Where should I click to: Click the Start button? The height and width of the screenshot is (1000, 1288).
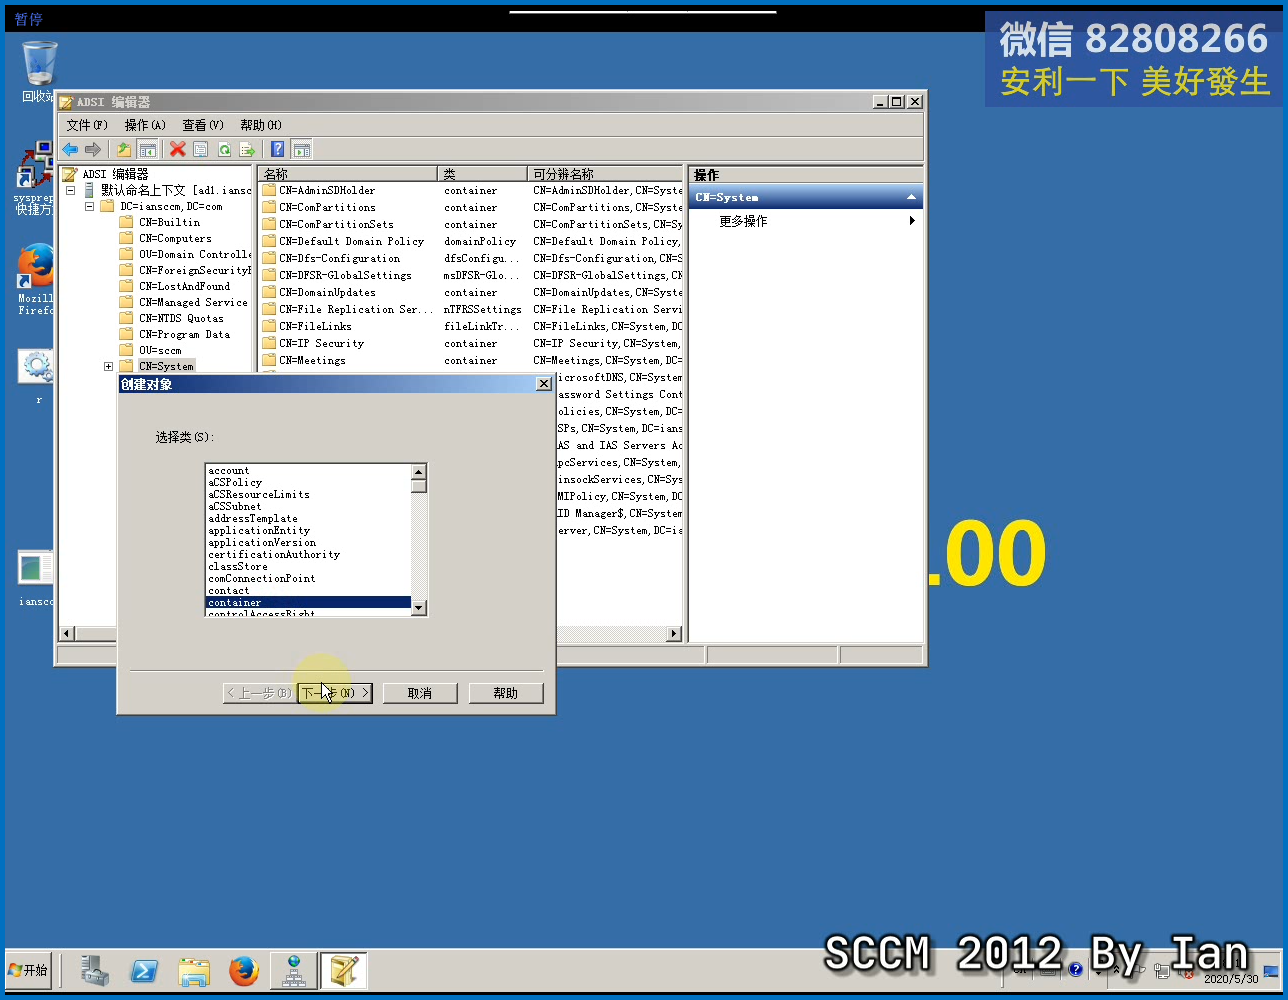30,970
